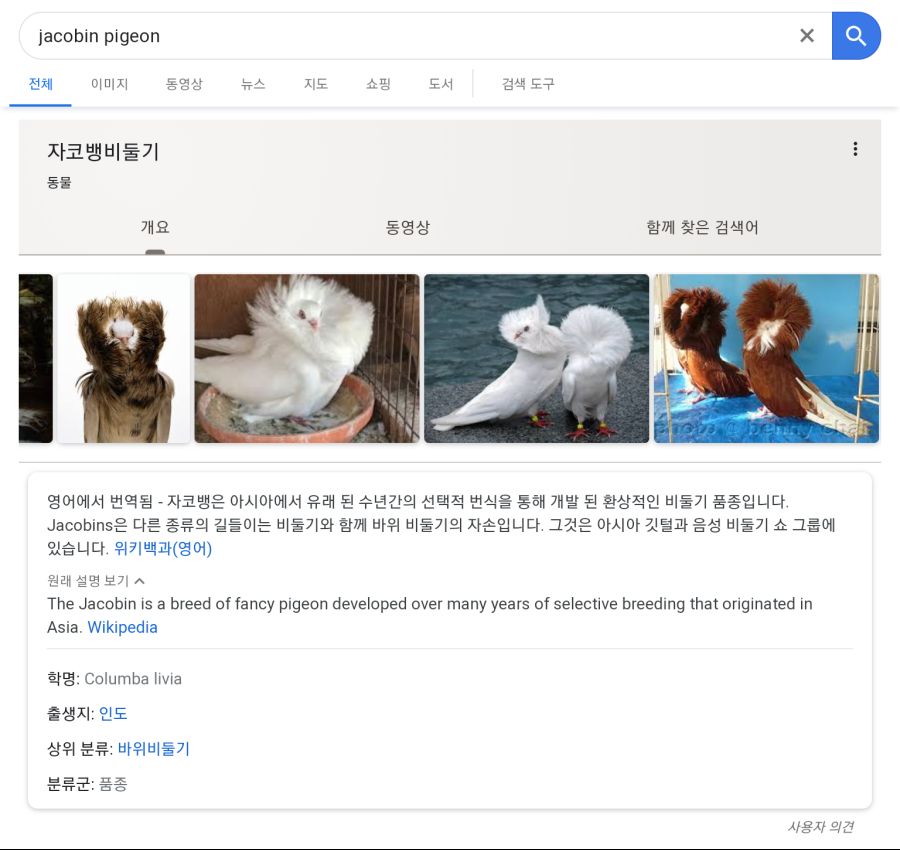Viewport: 900px width, 850px height.
Task: Open the 지도 search tab
Action: (x=316, y=84)
